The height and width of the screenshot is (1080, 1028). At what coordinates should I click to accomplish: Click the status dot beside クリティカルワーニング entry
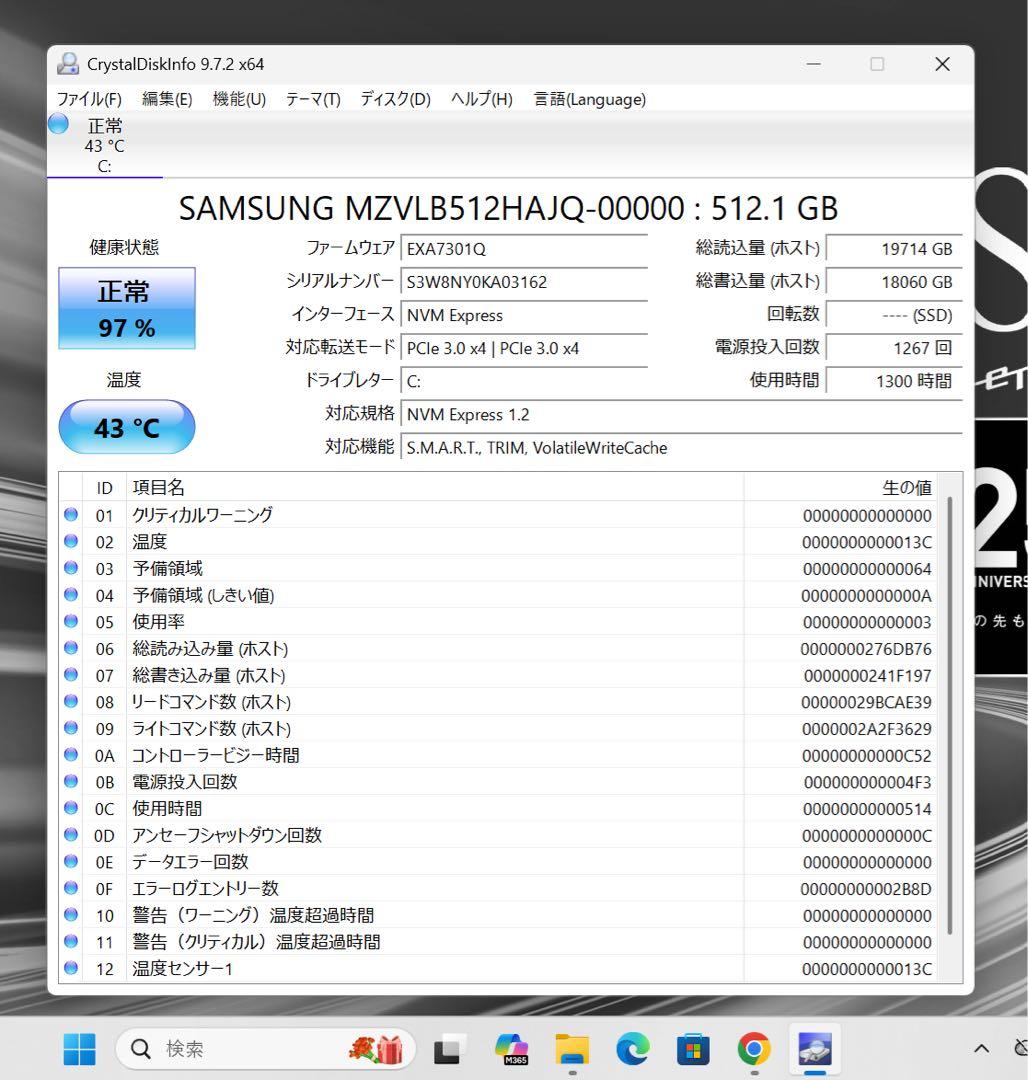pyautogui.click(x=70, y=514)
